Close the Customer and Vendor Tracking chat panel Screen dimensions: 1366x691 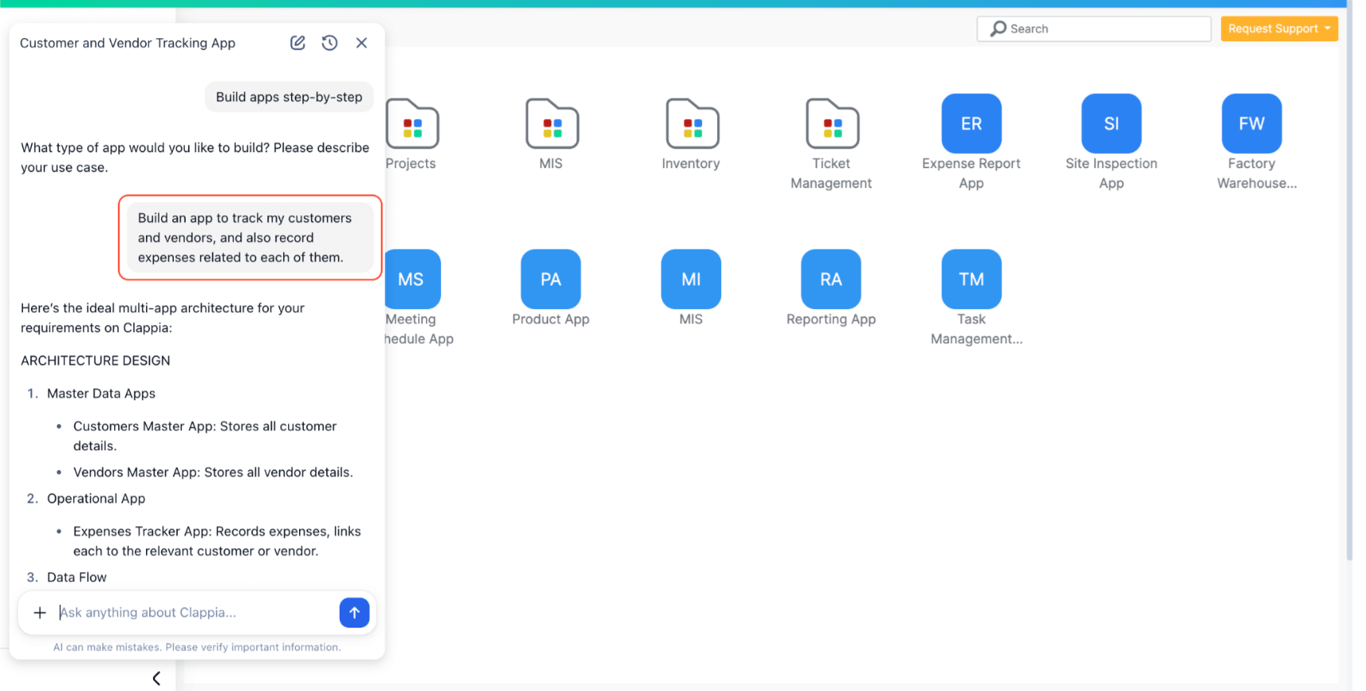pos(362,43)
